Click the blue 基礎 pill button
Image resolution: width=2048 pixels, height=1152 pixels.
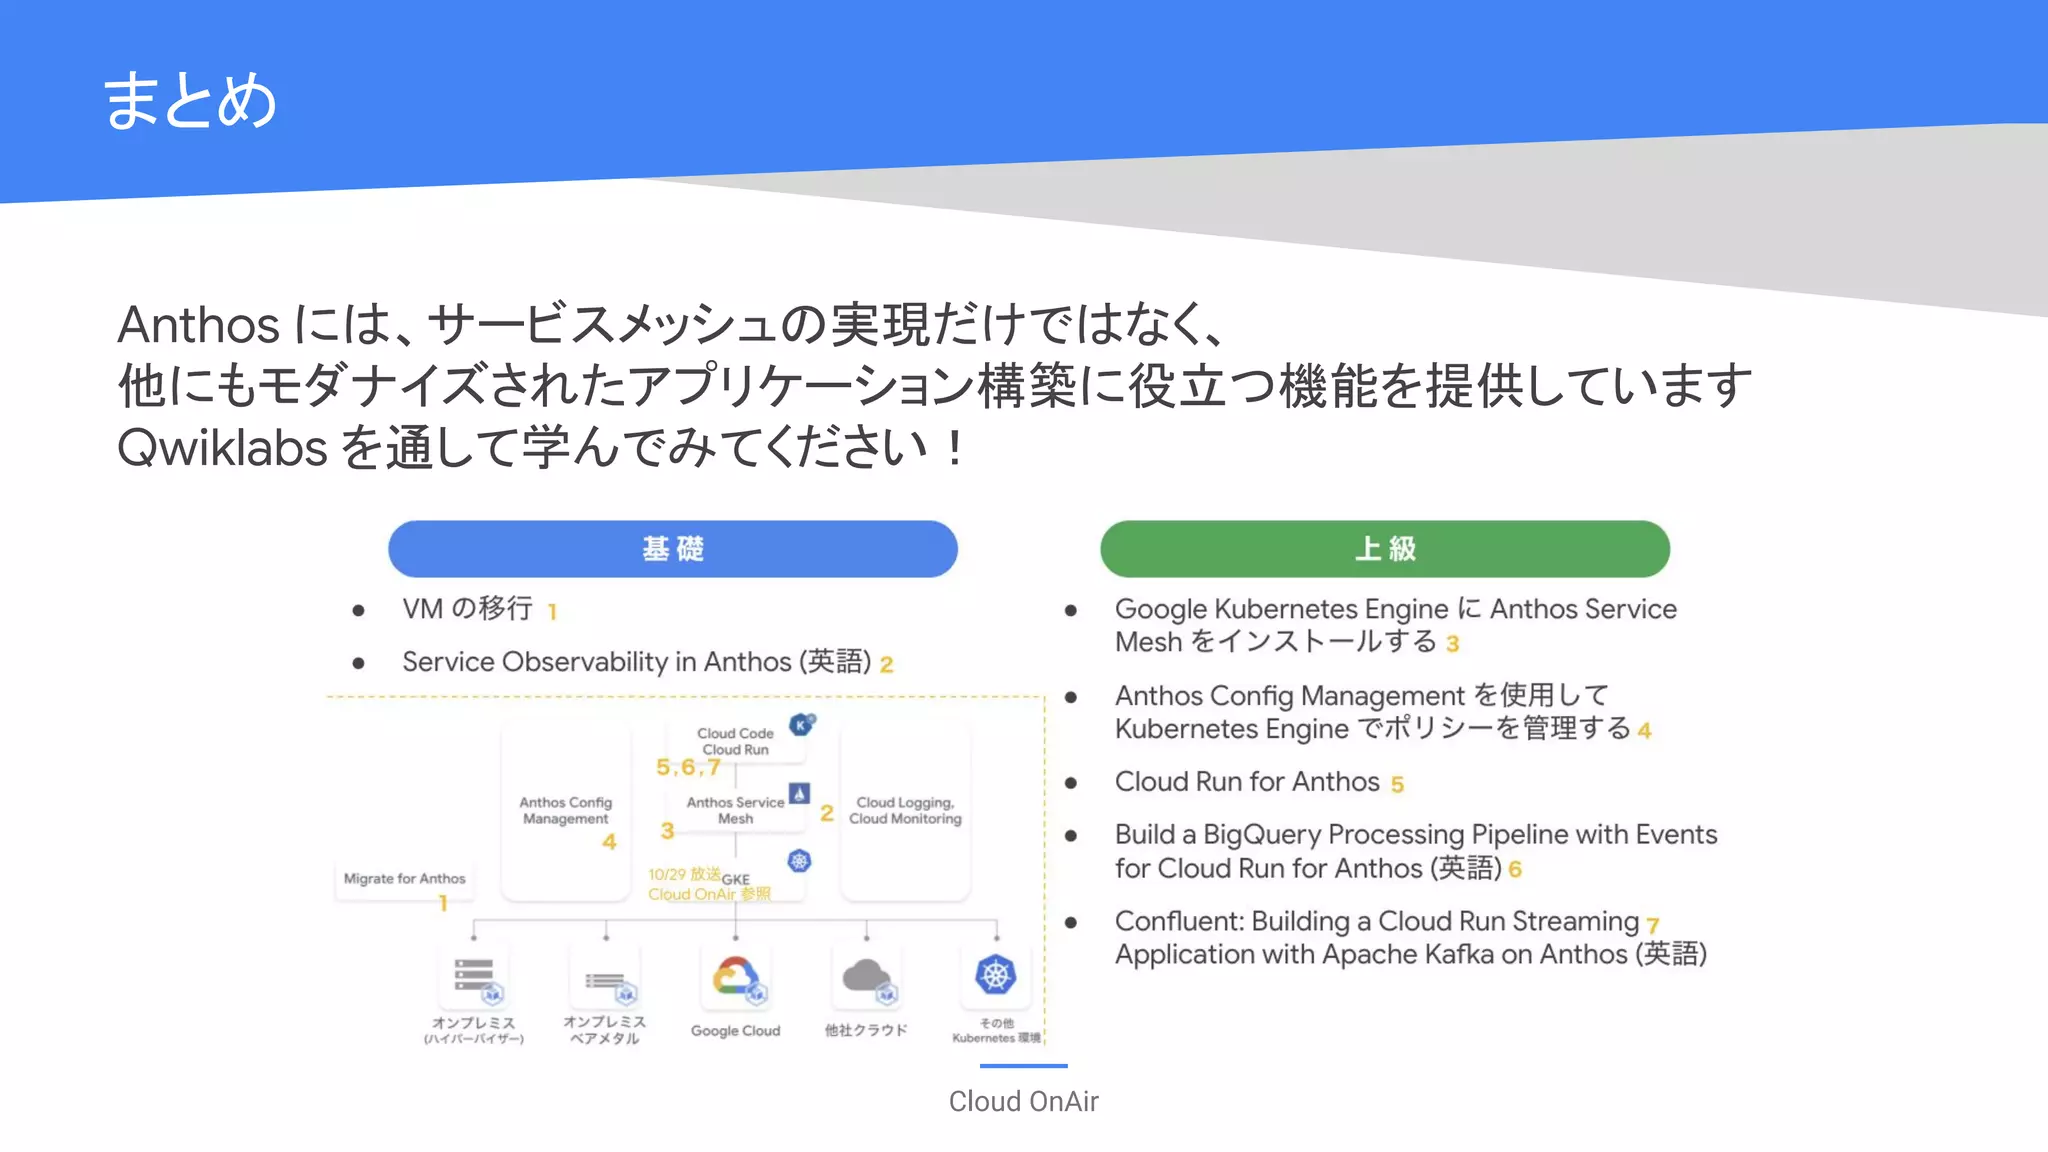point(673,548)
